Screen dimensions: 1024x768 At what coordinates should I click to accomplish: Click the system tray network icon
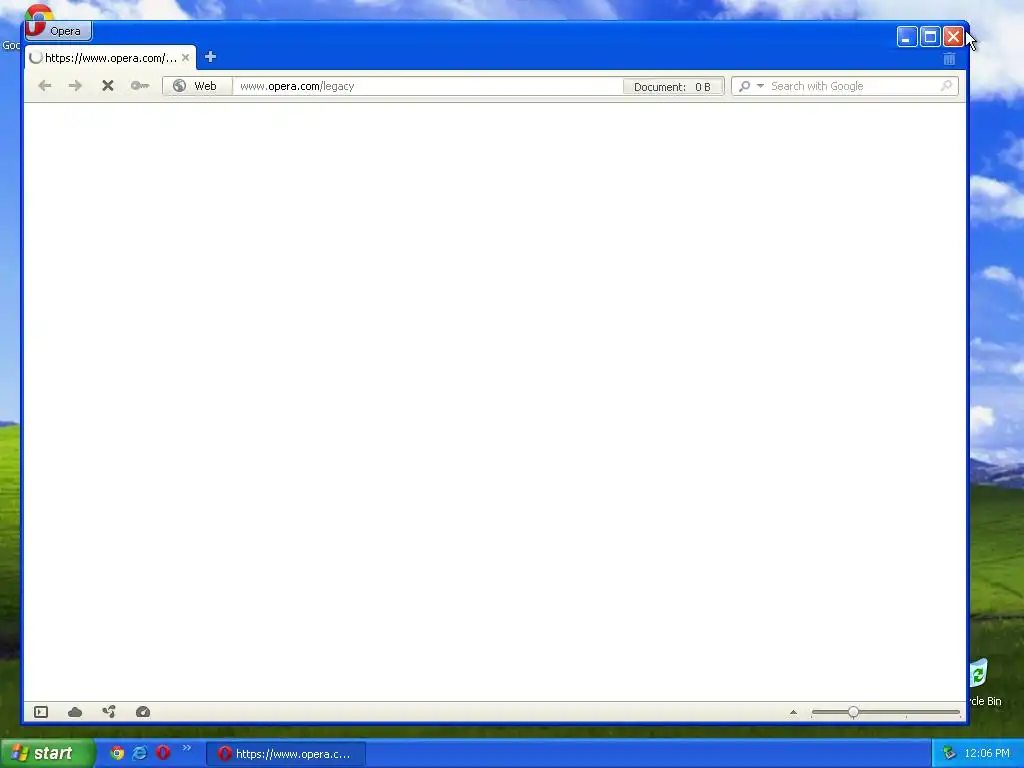coord(950,754)
